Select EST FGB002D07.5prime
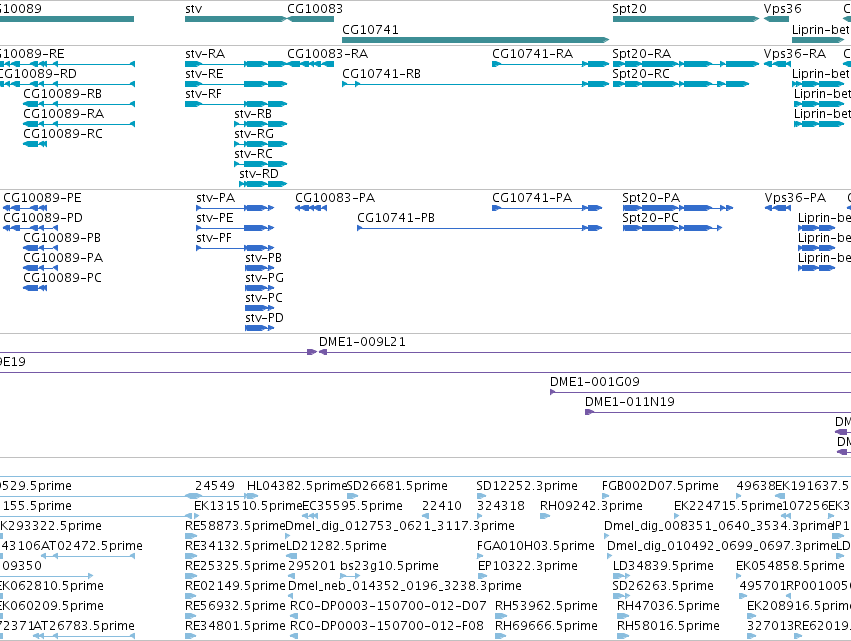Screen dimensions: 851x641 [x=660, y=486]
